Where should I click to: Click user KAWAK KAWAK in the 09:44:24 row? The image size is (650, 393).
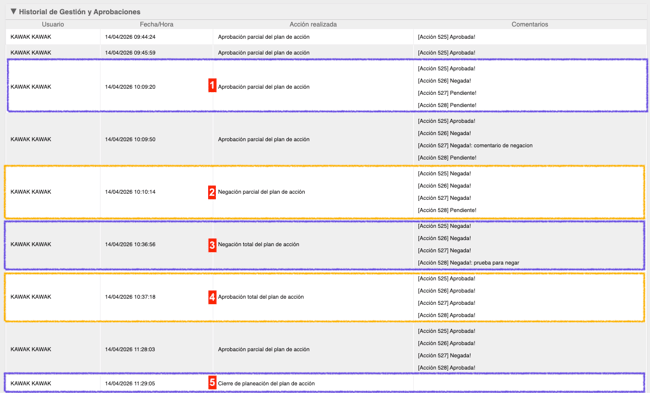click(x=31, y=37)
